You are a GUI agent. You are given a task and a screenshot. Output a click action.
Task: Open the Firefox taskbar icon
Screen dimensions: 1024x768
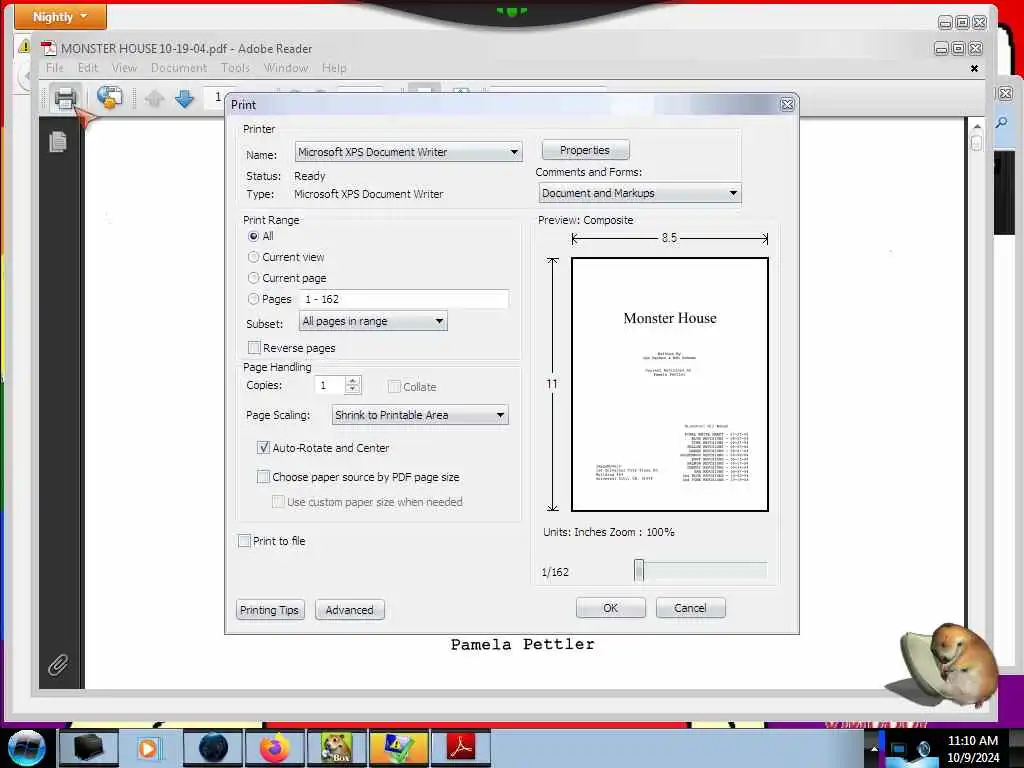275,748
